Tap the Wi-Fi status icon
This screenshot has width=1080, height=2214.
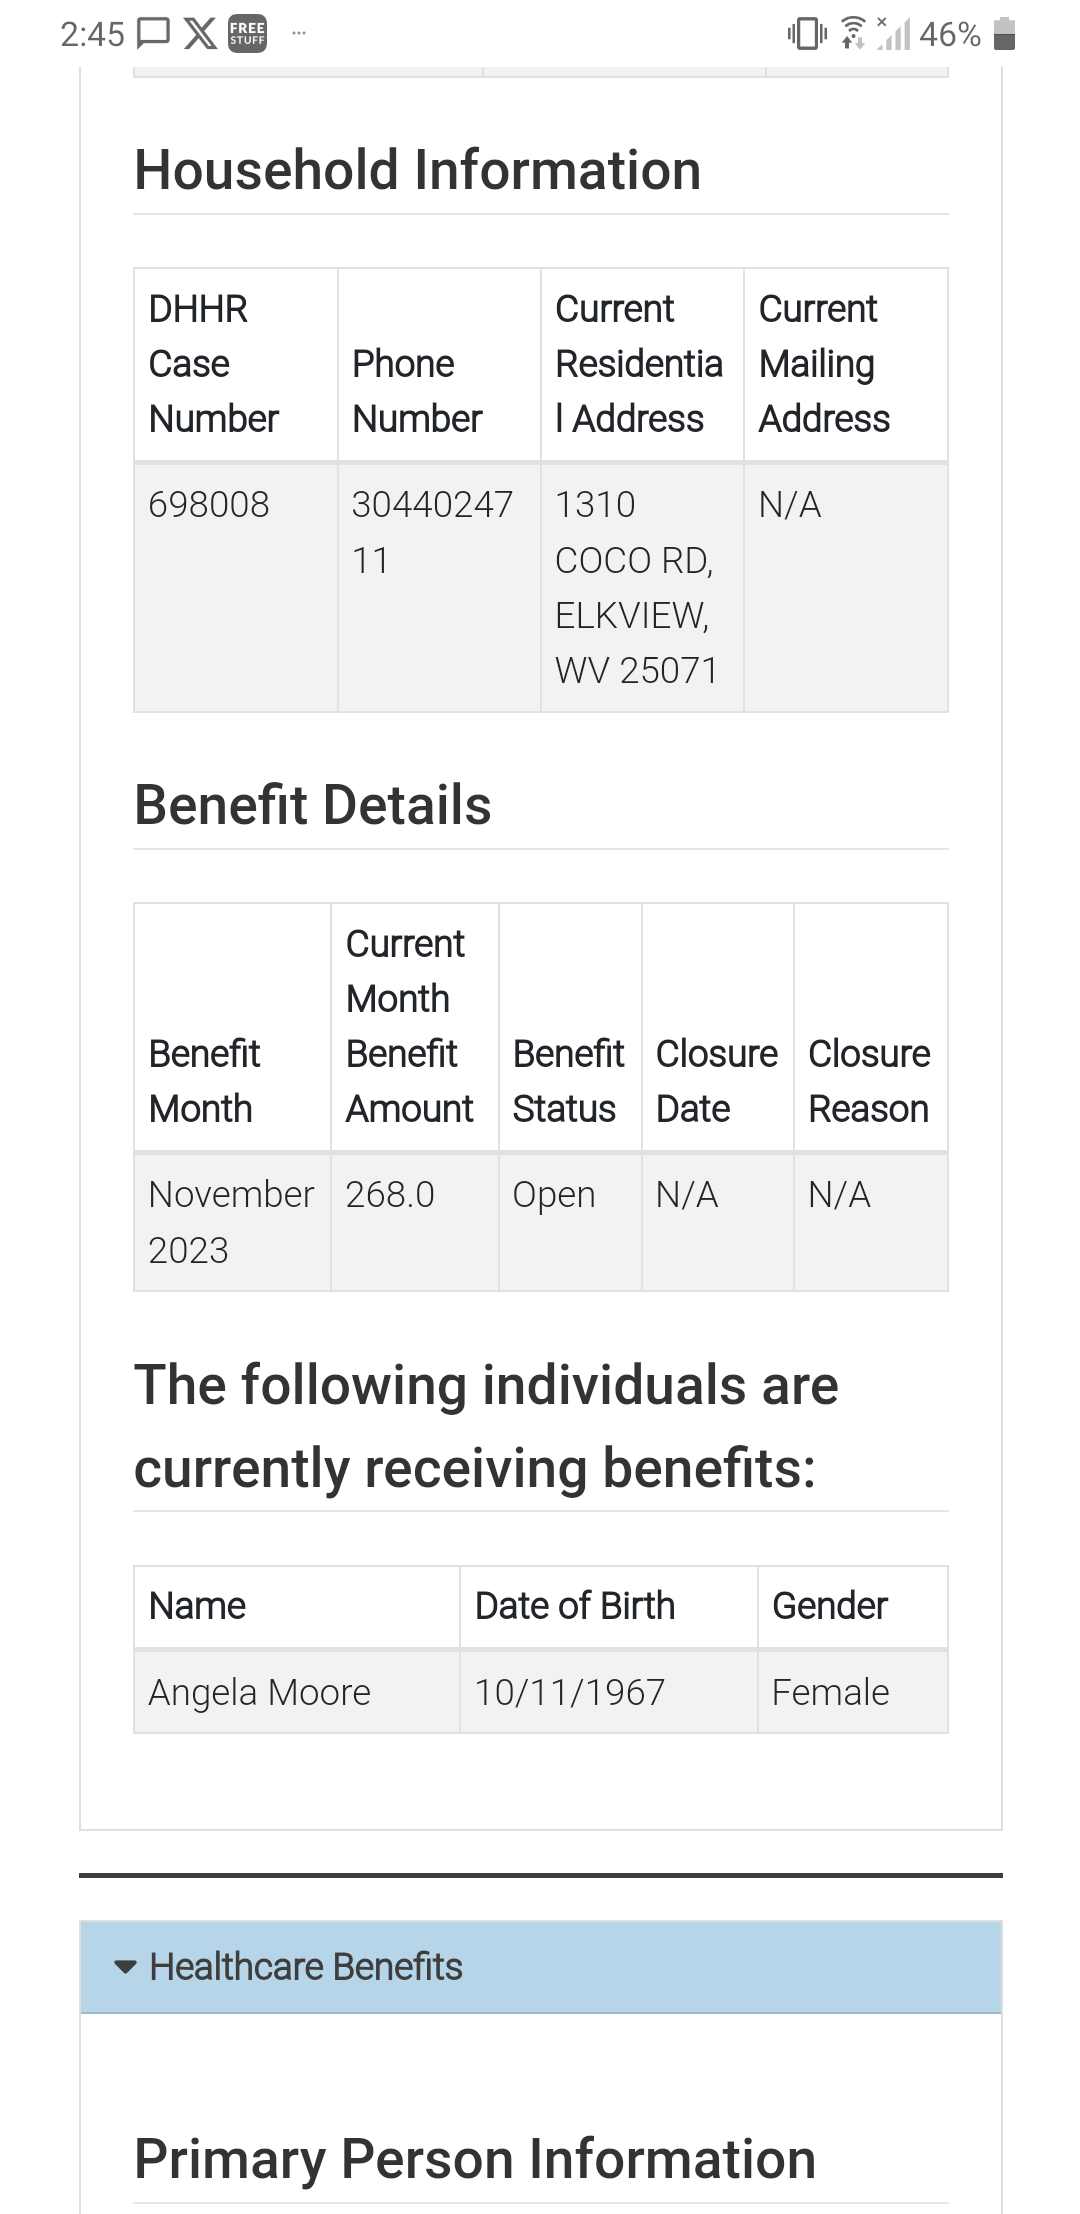[x=853, y=34]
